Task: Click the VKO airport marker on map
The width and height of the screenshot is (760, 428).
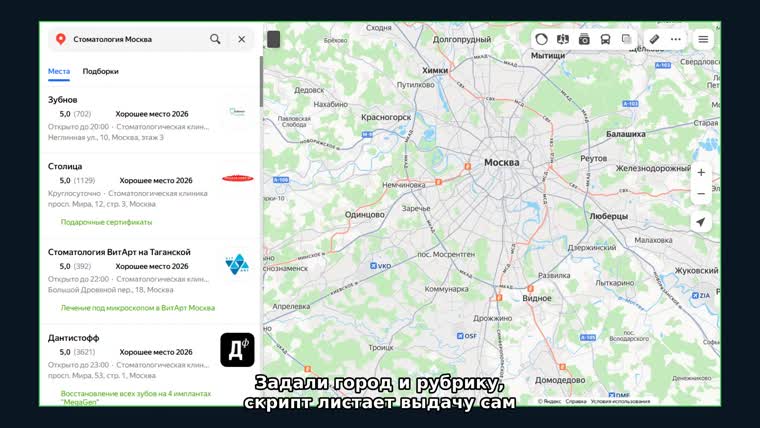Action: tap(380, 266)
